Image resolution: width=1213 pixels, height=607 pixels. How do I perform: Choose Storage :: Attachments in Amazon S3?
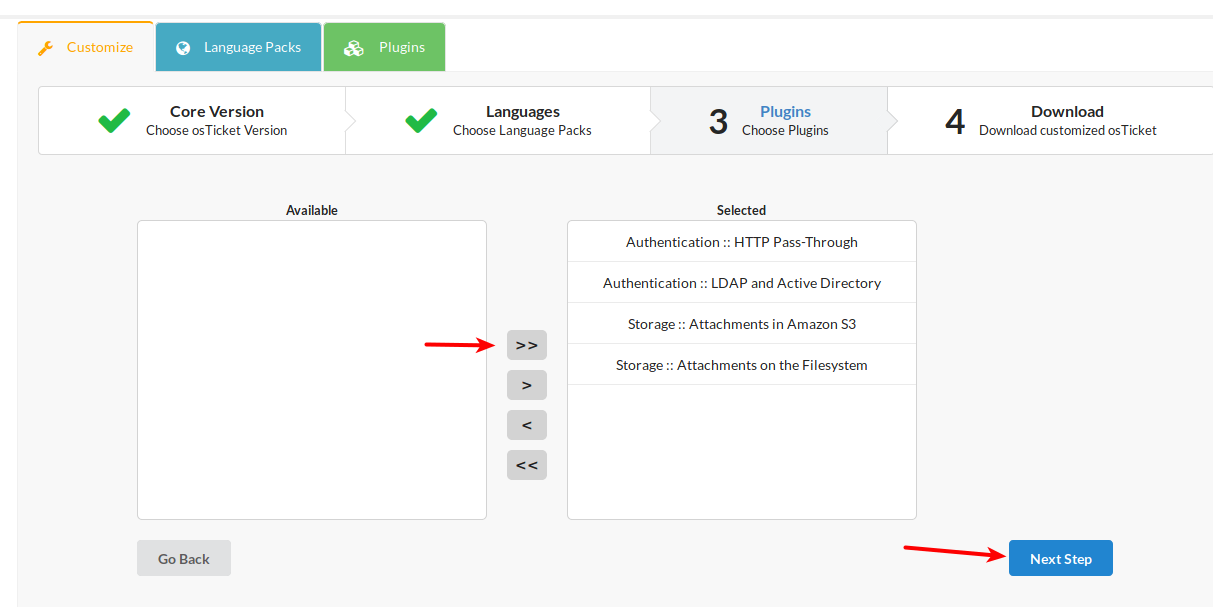point(741,324)
